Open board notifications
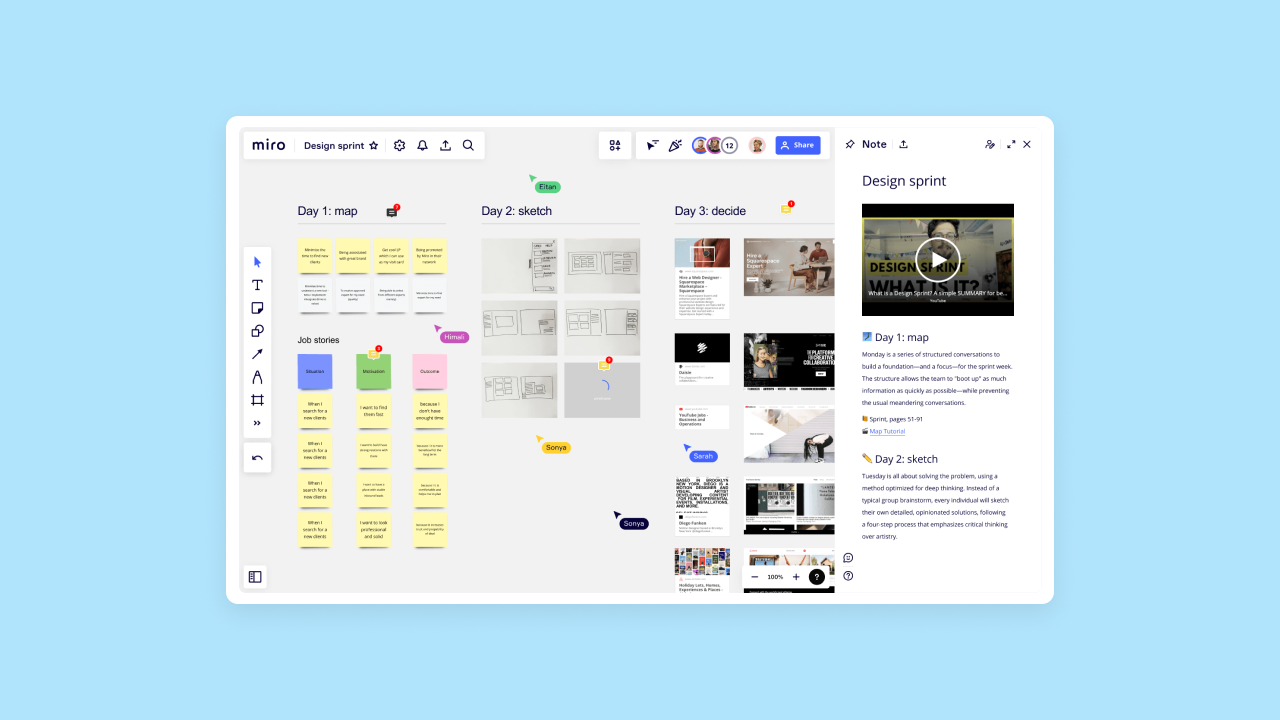The image size is (1280, 720). pyautogui.click(x=422, y=145)
